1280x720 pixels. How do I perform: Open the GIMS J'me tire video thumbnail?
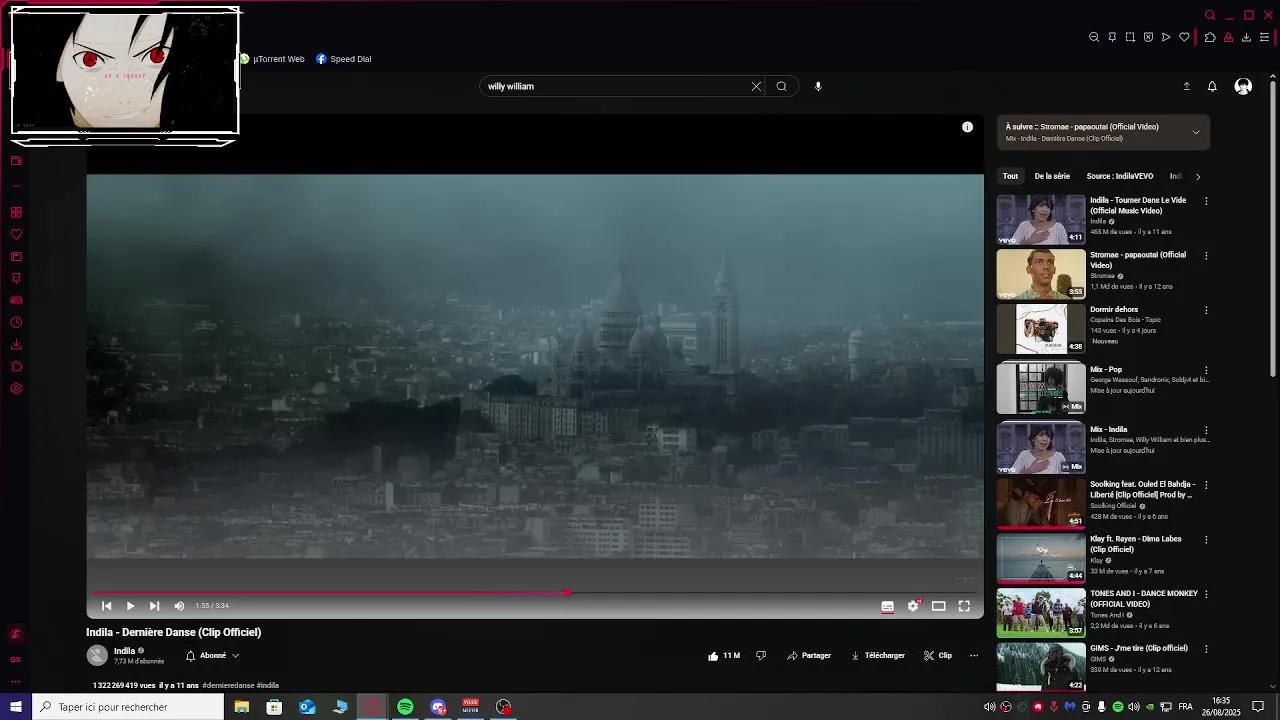pos(1041,667)
